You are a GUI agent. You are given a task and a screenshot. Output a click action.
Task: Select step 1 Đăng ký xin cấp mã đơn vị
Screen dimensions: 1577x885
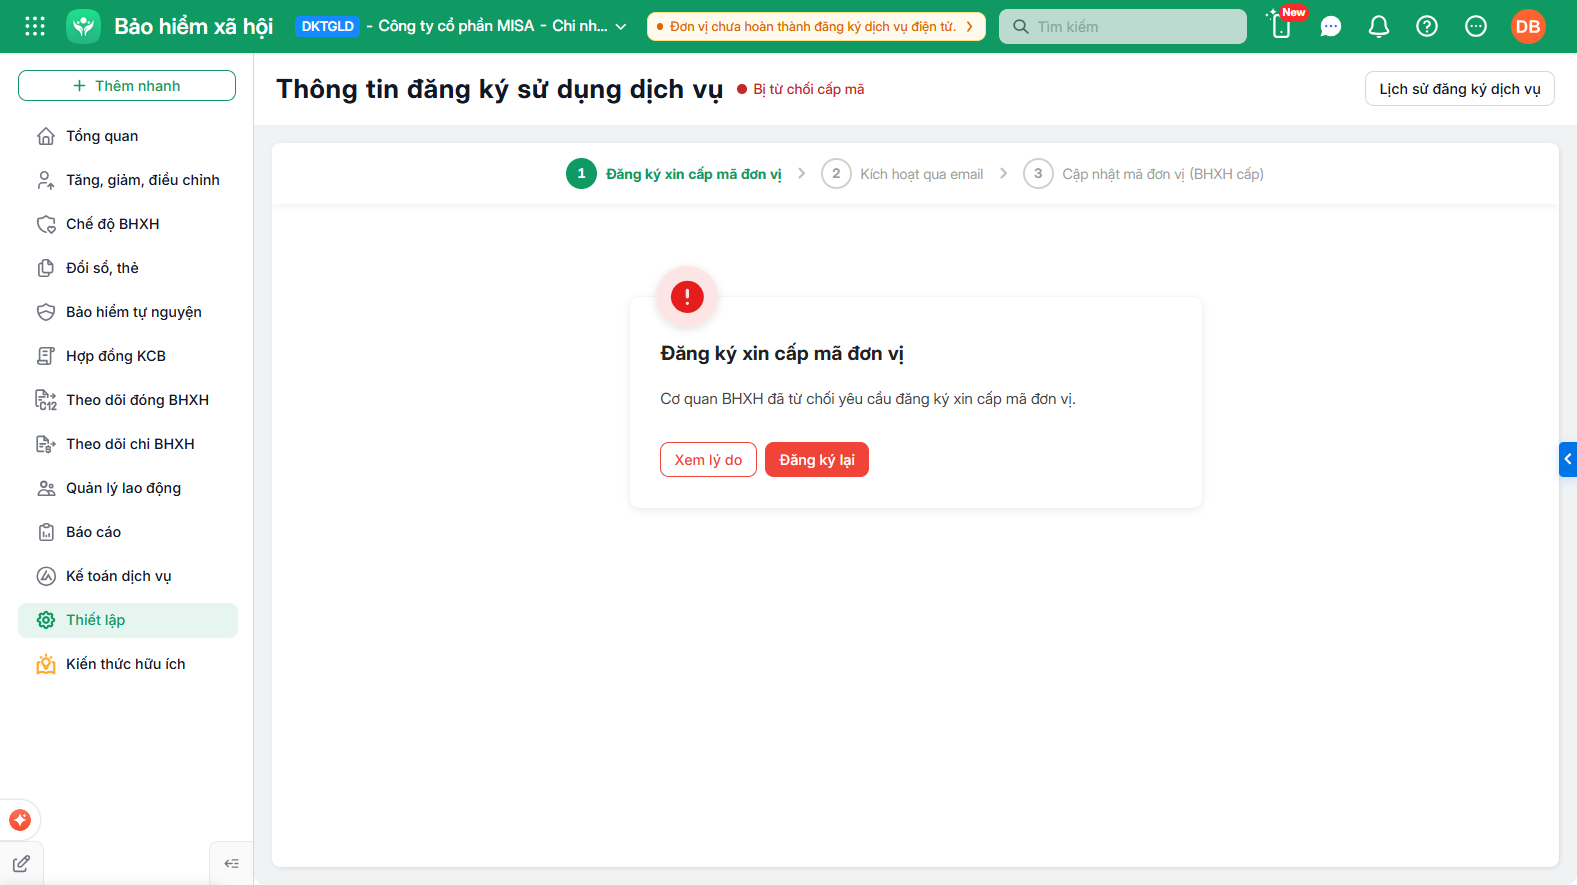click(x=674, y=174)
